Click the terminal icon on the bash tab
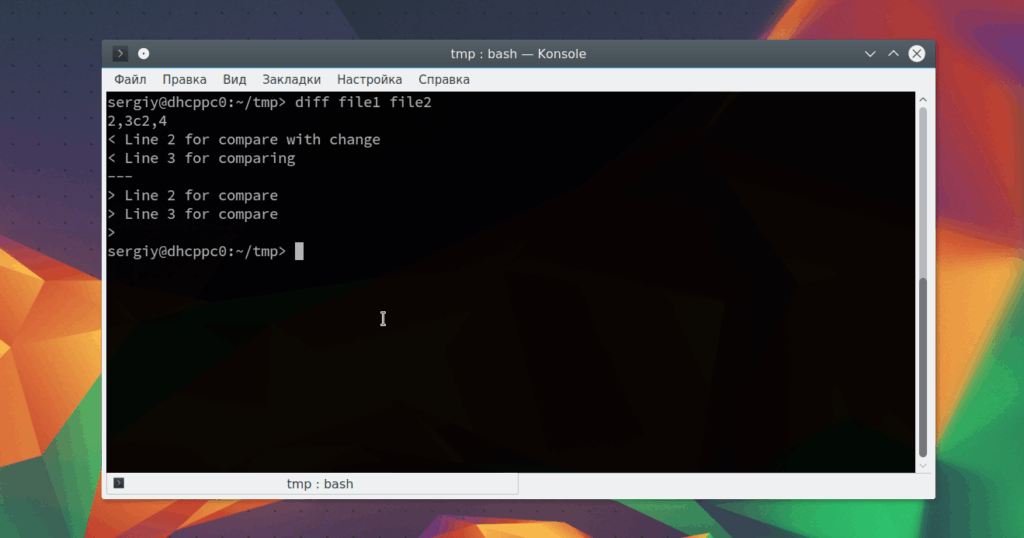The image size is (1024, 538). (x=119, y=483)
